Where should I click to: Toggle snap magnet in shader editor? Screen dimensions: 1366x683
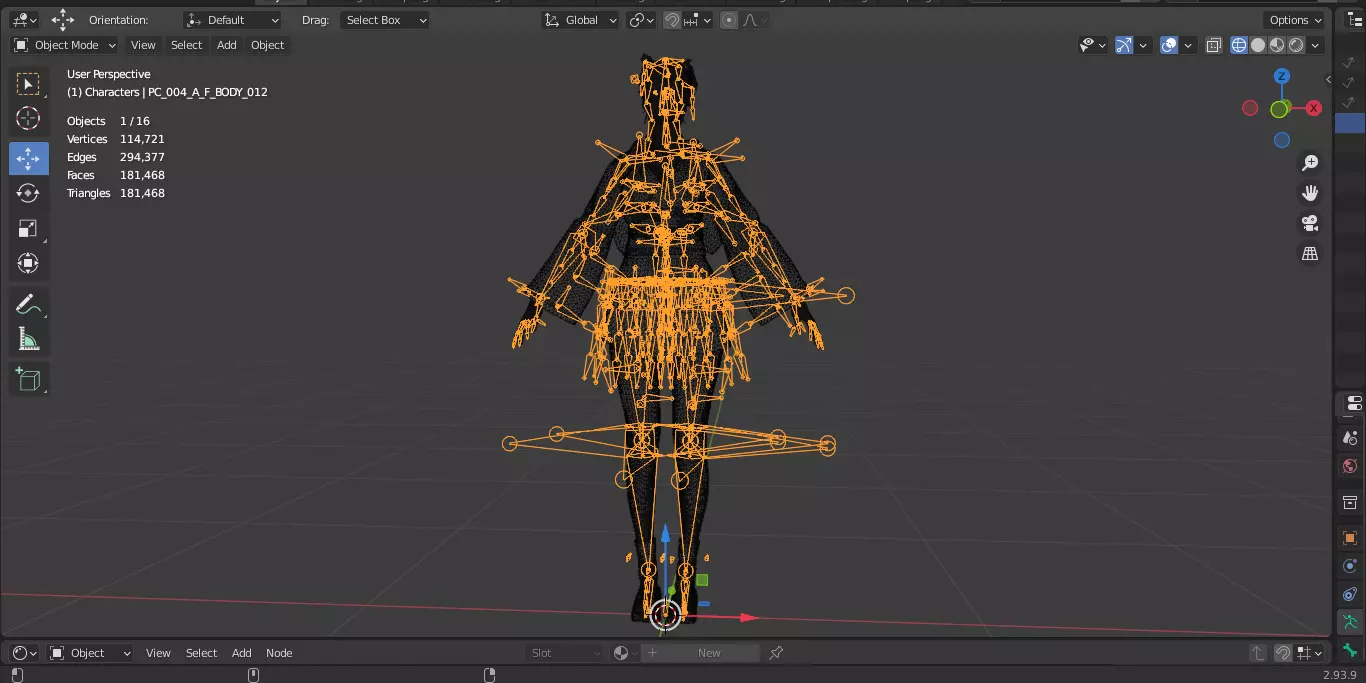1283,653
